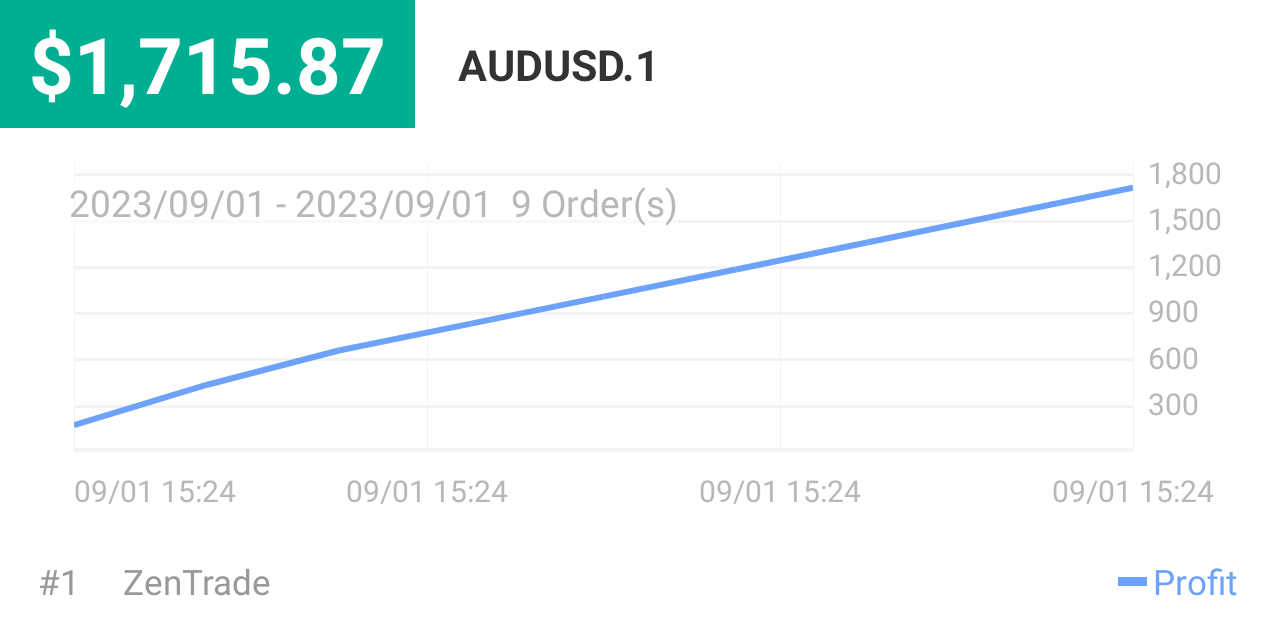Click the 900 y-axis label
Screen dimensions: 1266x633
pyautogui.click(x=1173, y=312)
